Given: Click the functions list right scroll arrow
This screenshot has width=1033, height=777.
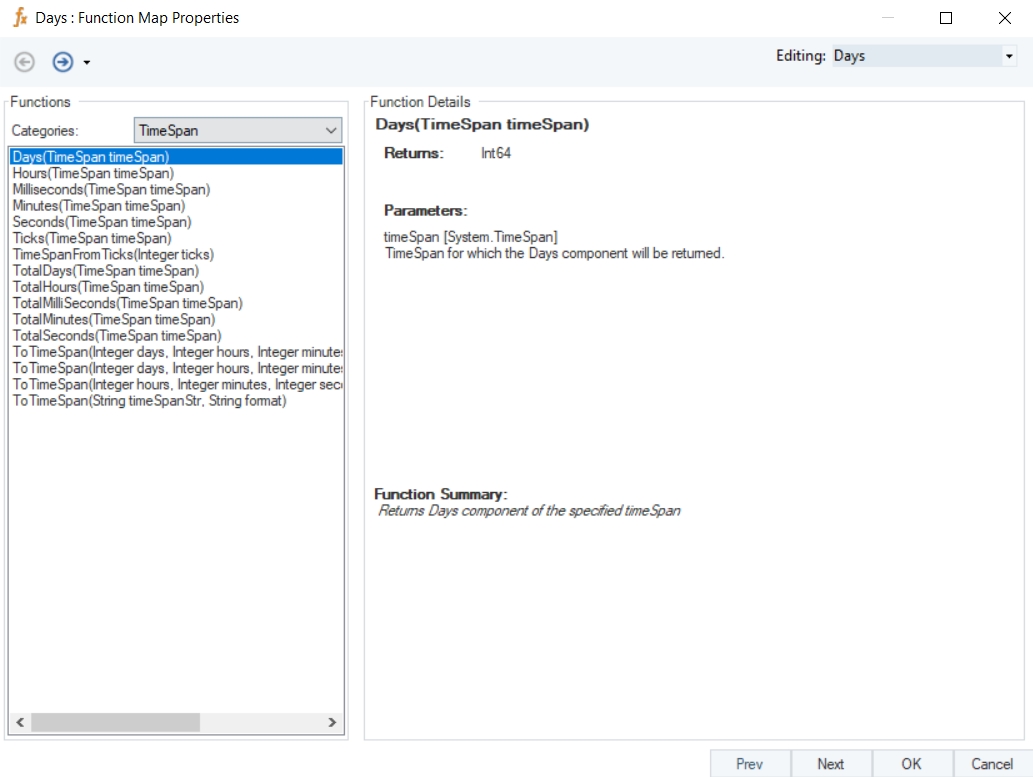Looking at the screenshot, I should coord(334,722).
